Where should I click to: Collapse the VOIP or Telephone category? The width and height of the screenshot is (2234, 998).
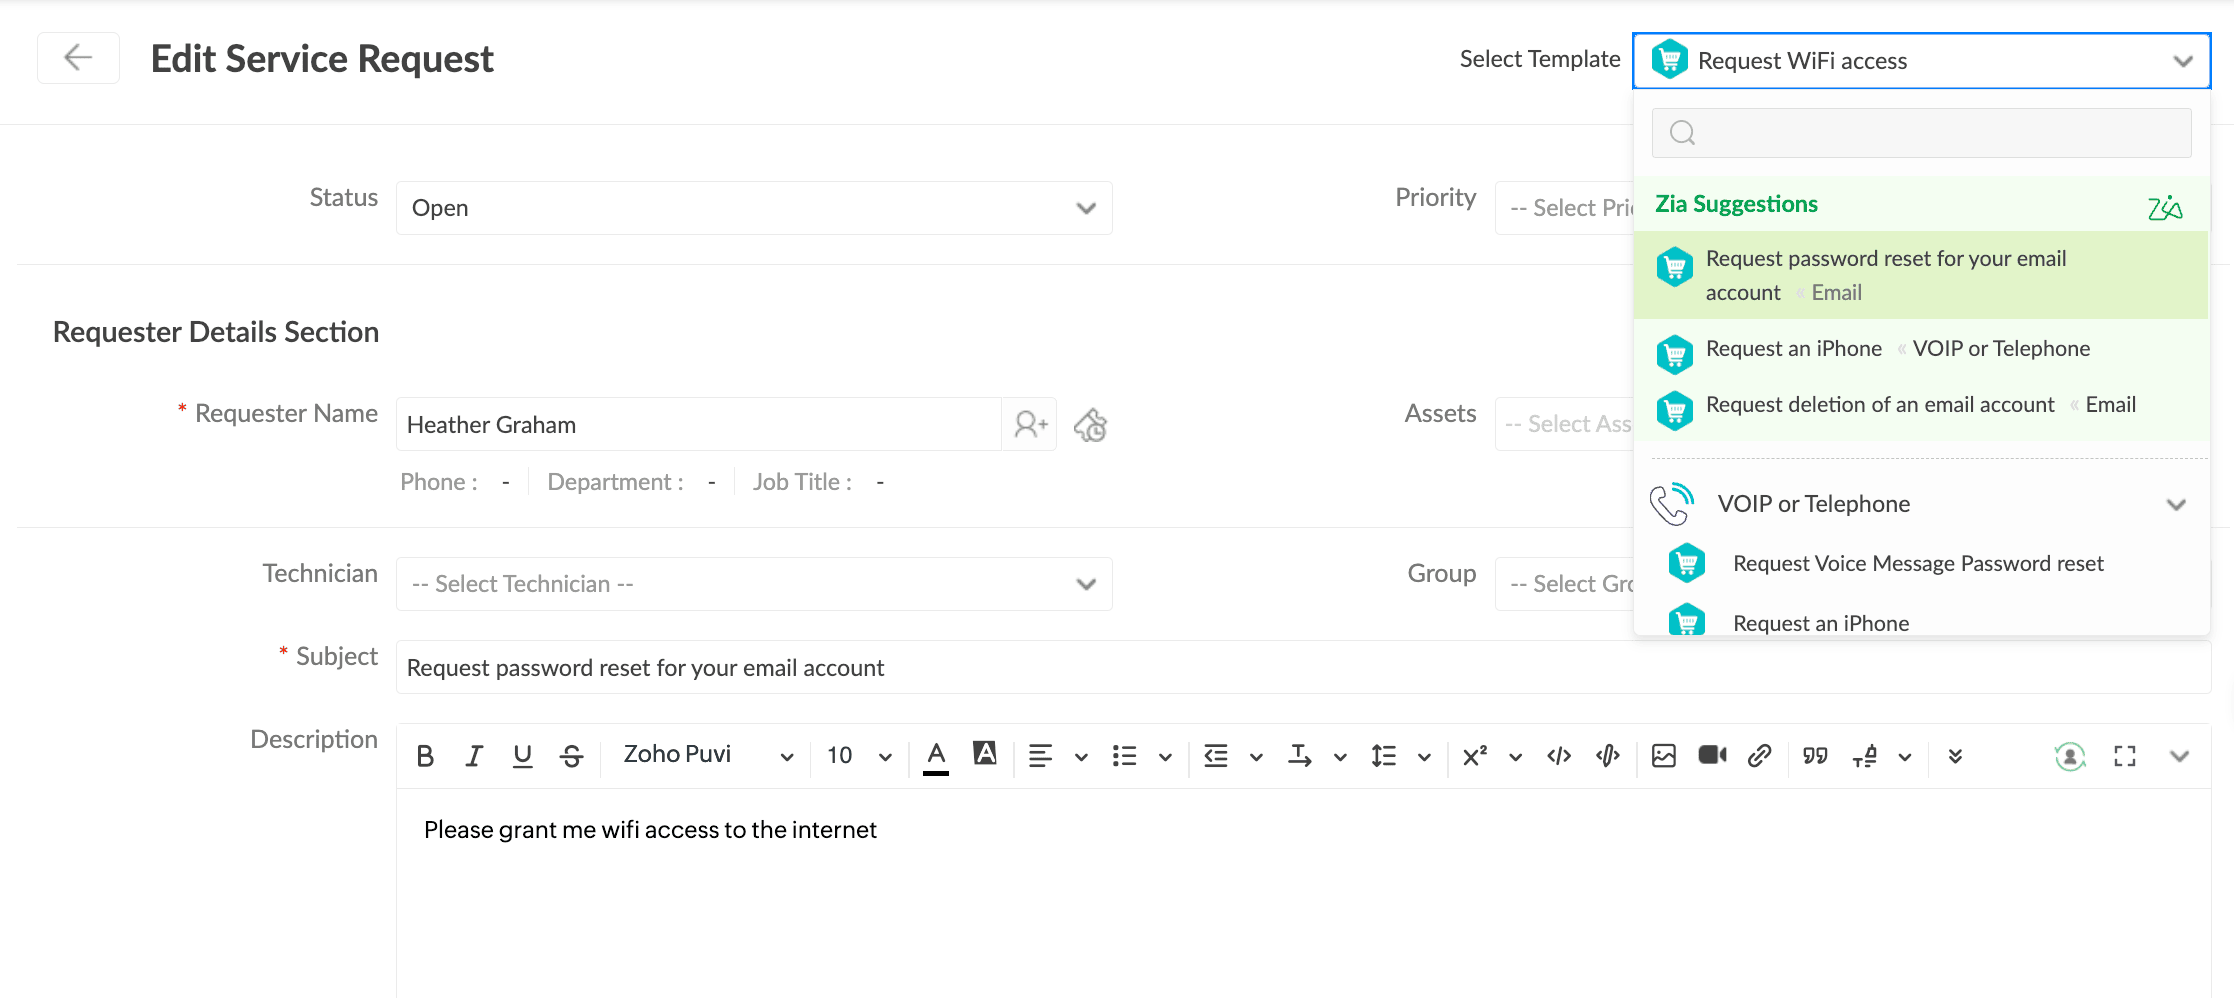click(2176, 504)
